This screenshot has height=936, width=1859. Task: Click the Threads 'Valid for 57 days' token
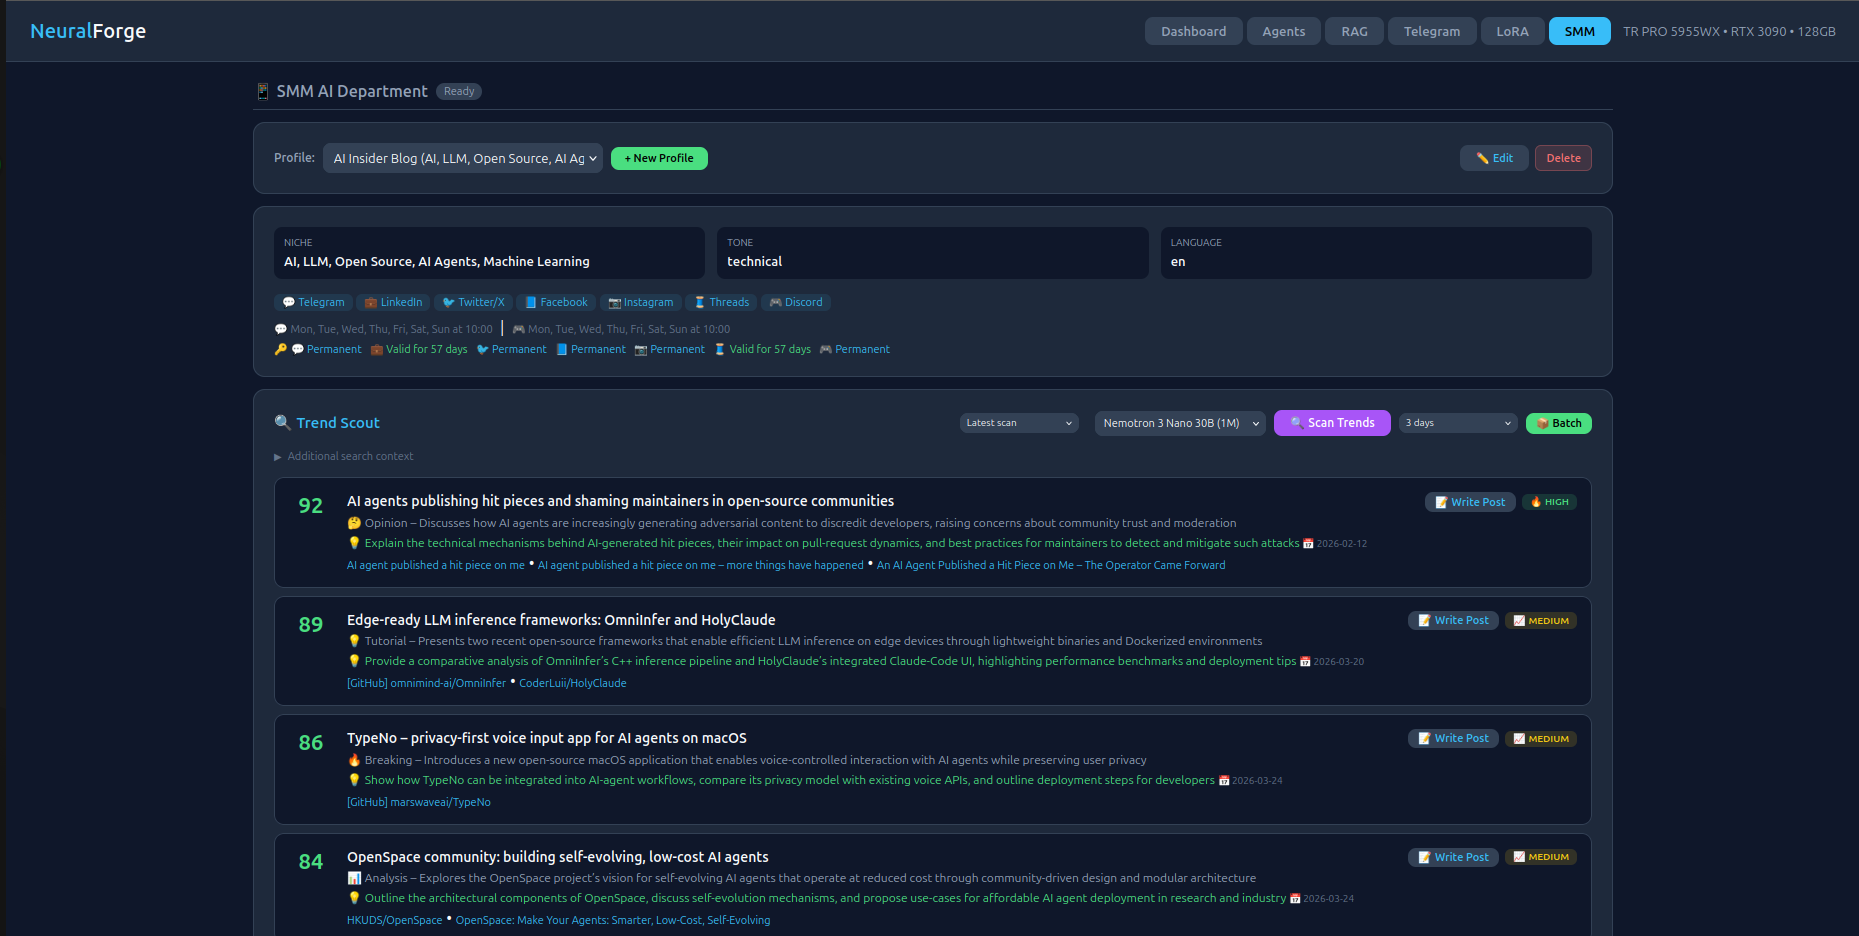tap(762, 349)
